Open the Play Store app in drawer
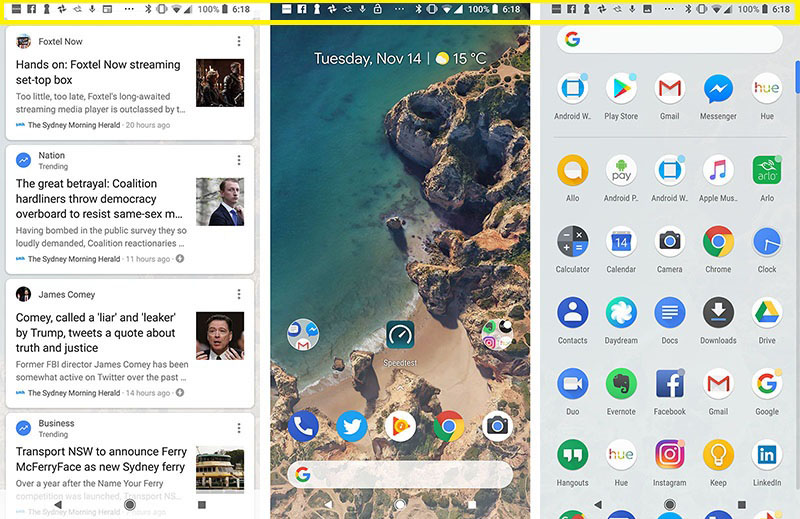Image resolution: width=800 pixels, height=519 pixels. [621, 89]
